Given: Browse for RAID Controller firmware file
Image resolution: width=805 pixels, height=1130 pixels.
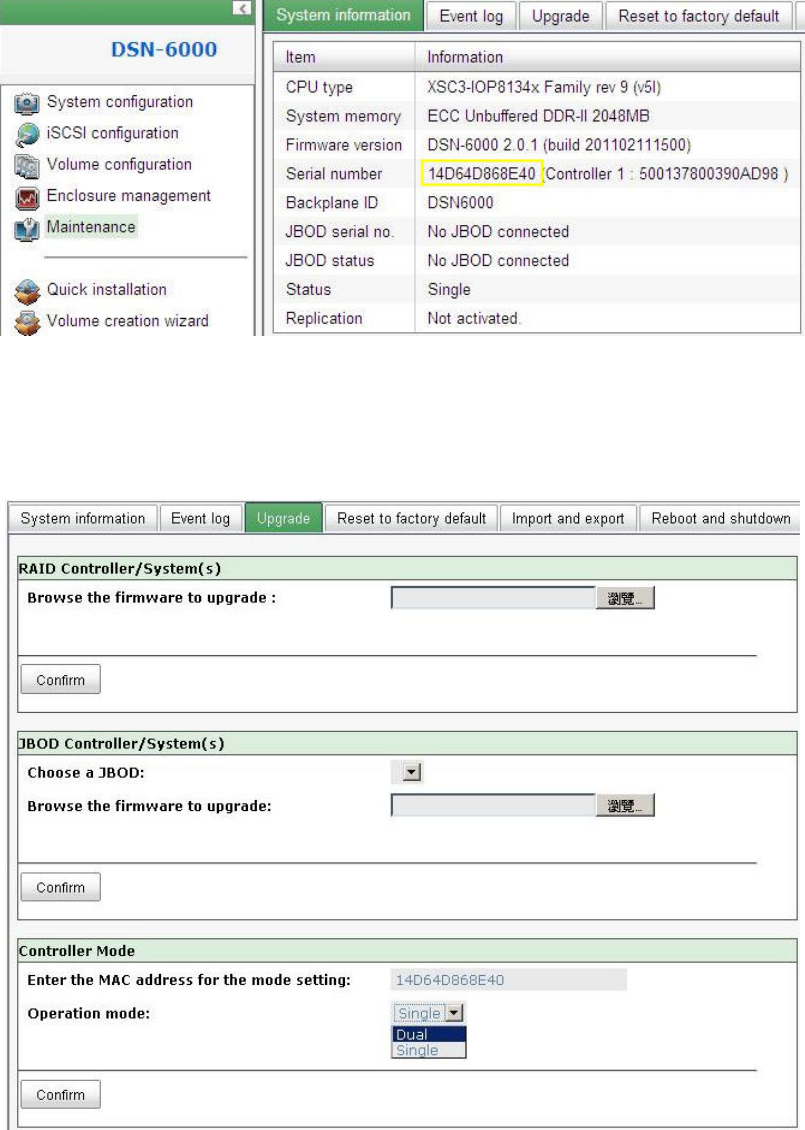Looking at the screenshot, I should 625,598.
